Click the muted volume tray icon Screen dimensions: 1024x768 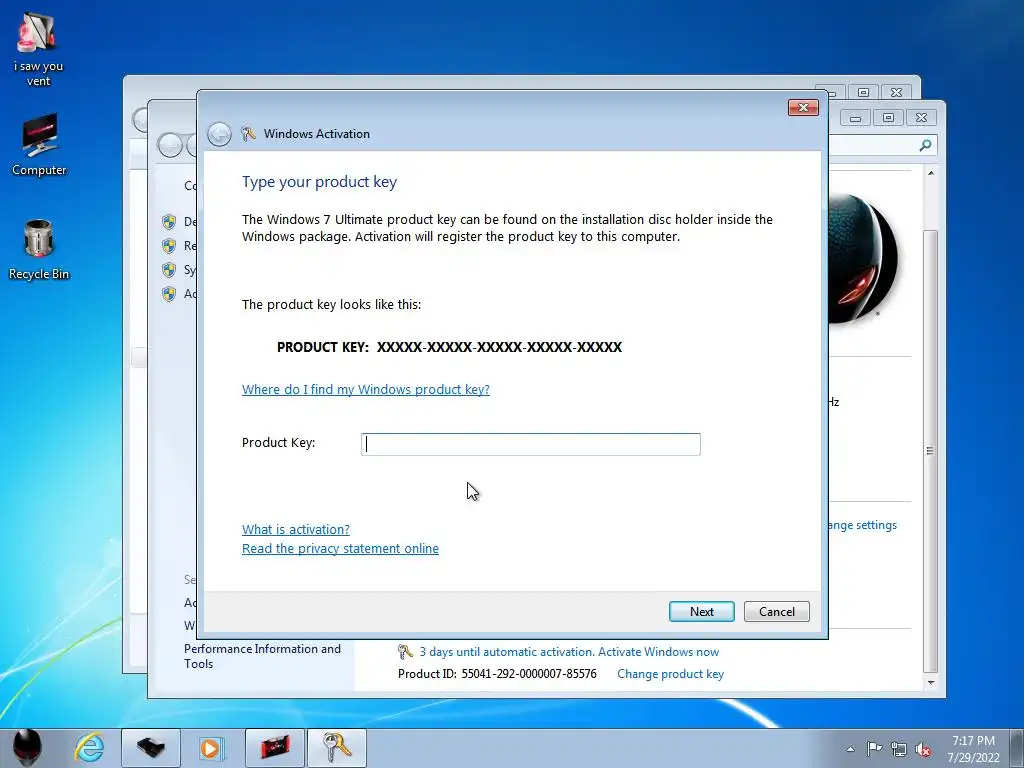[x=923, y=749]
